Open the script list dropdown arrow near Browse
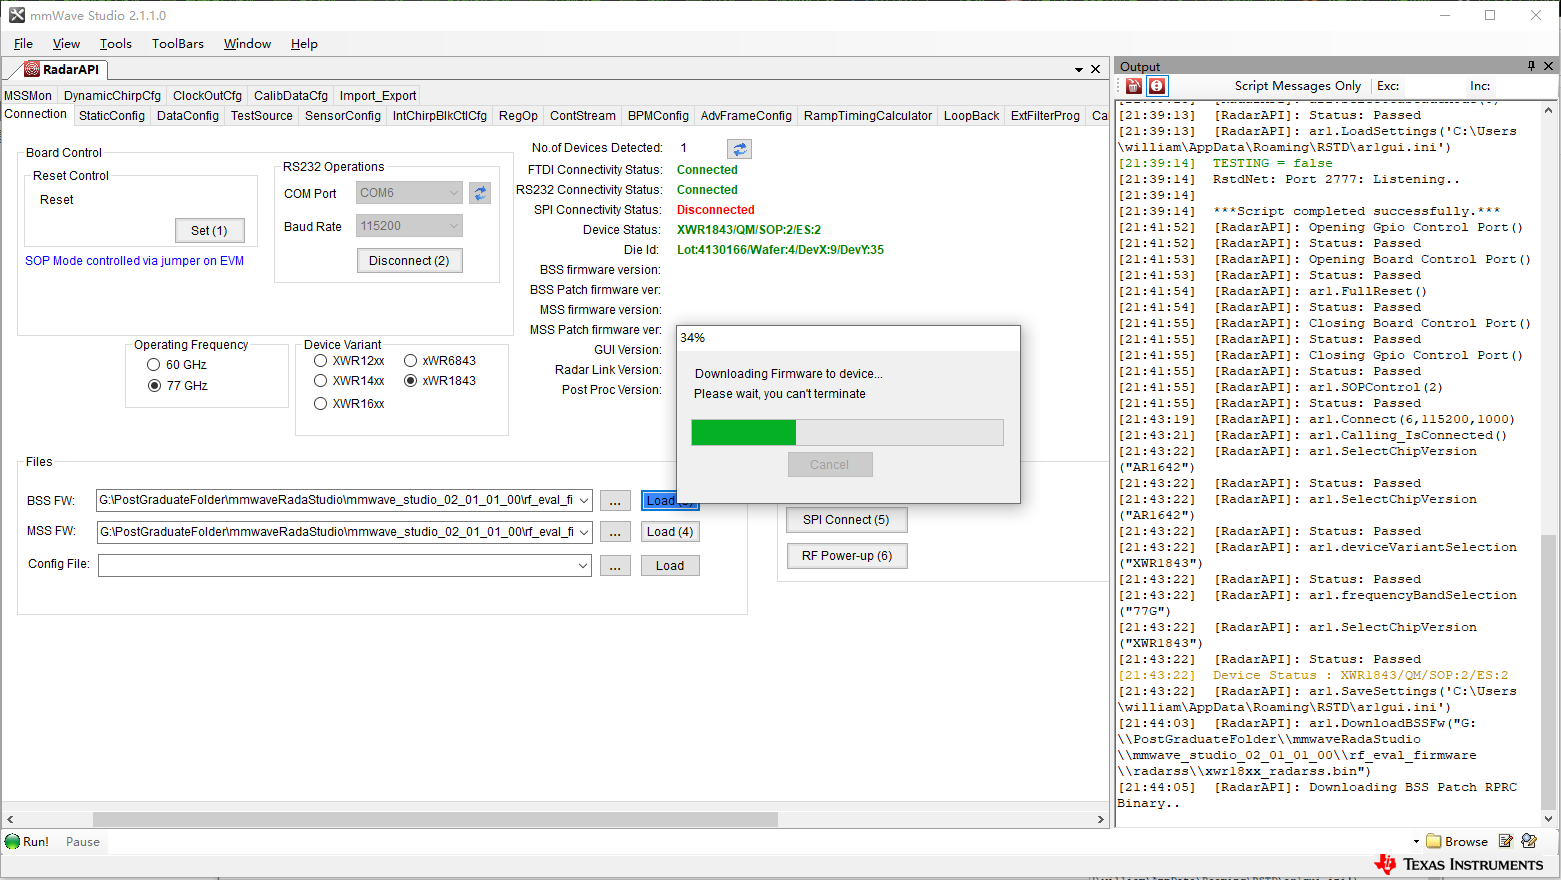The width and height of the screenshot is (1561, 880). [1416, 842]
